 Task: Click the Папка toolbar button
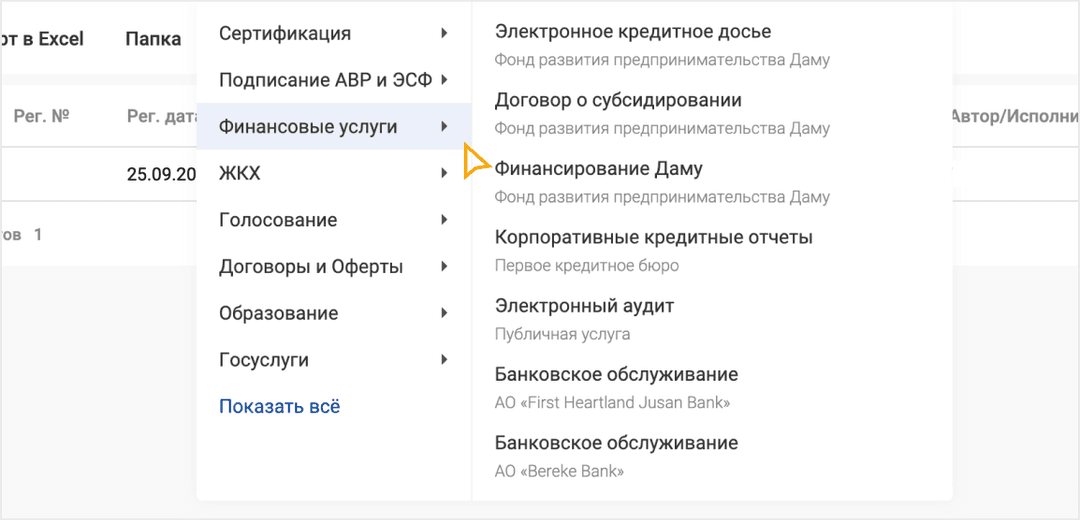pos(153,39)
